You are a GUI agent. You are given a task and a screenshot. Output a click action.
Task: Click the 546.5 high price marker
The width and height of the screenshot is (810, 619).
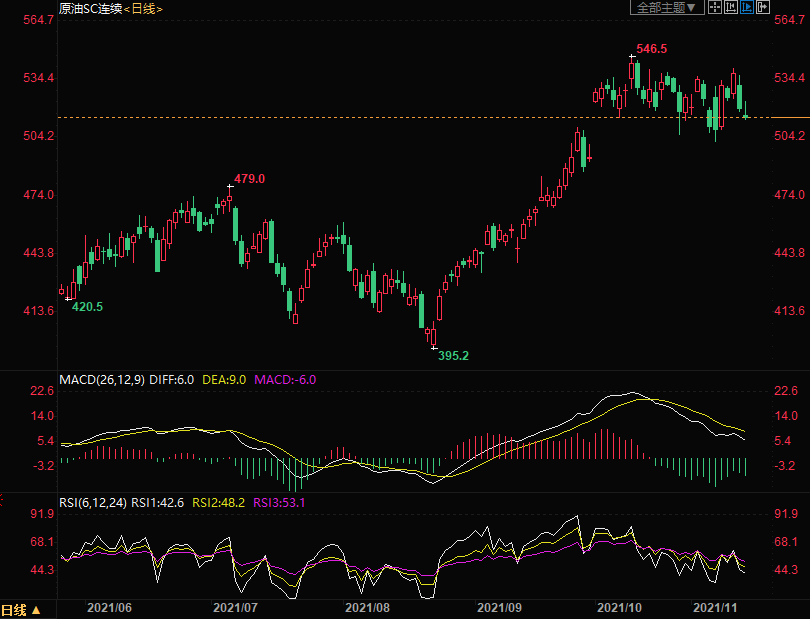(651, 48)
